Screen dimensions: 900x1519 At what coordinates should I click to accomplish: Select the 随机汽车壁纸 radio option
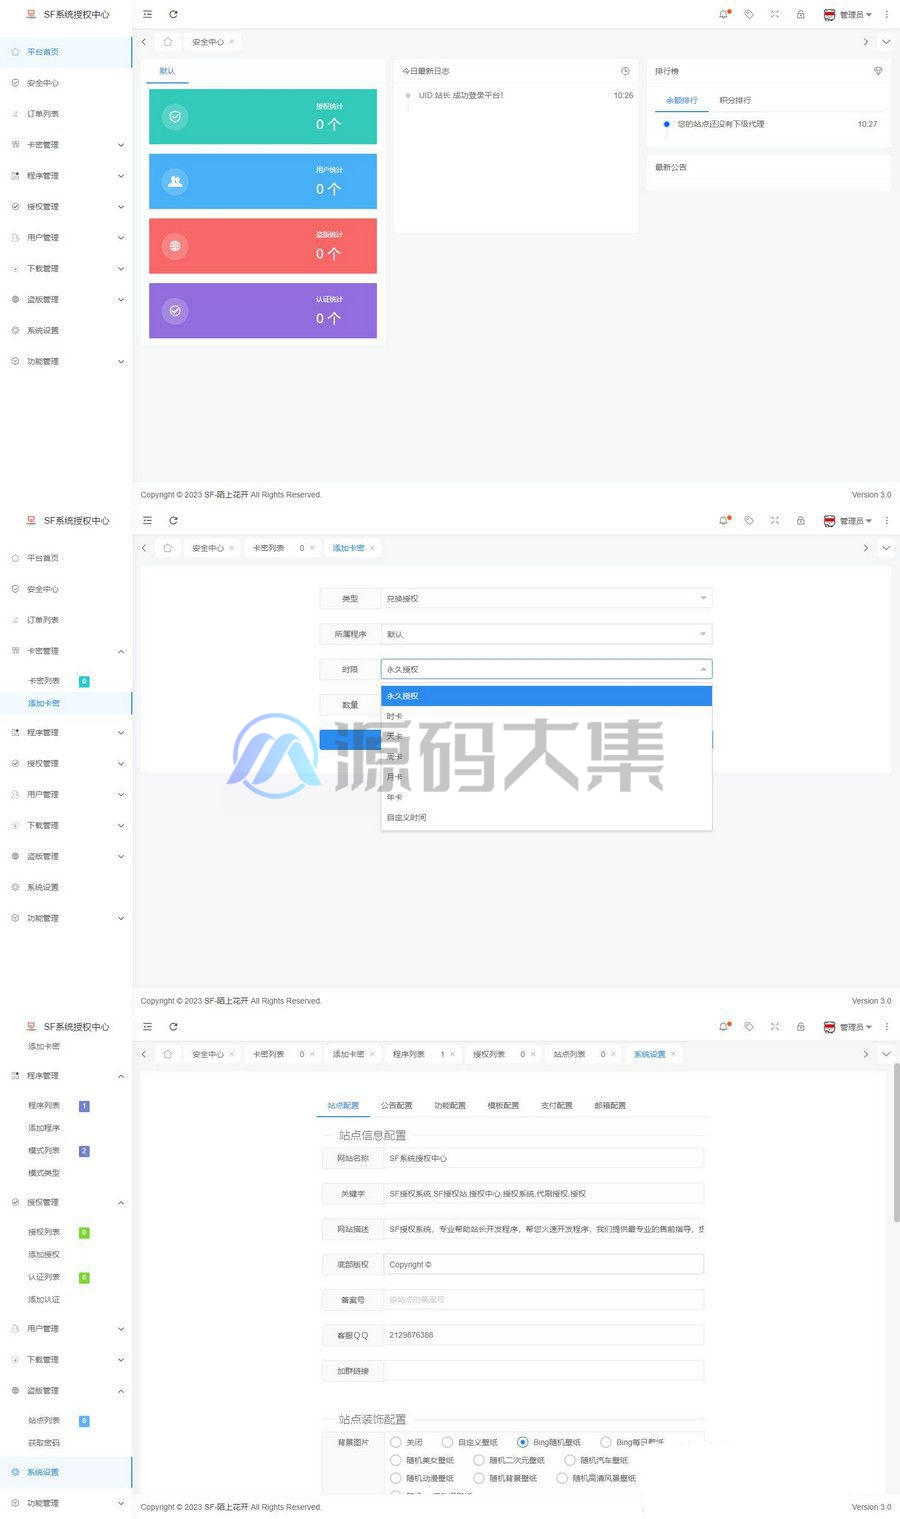pyautogui.click(x=570, y=1460)
